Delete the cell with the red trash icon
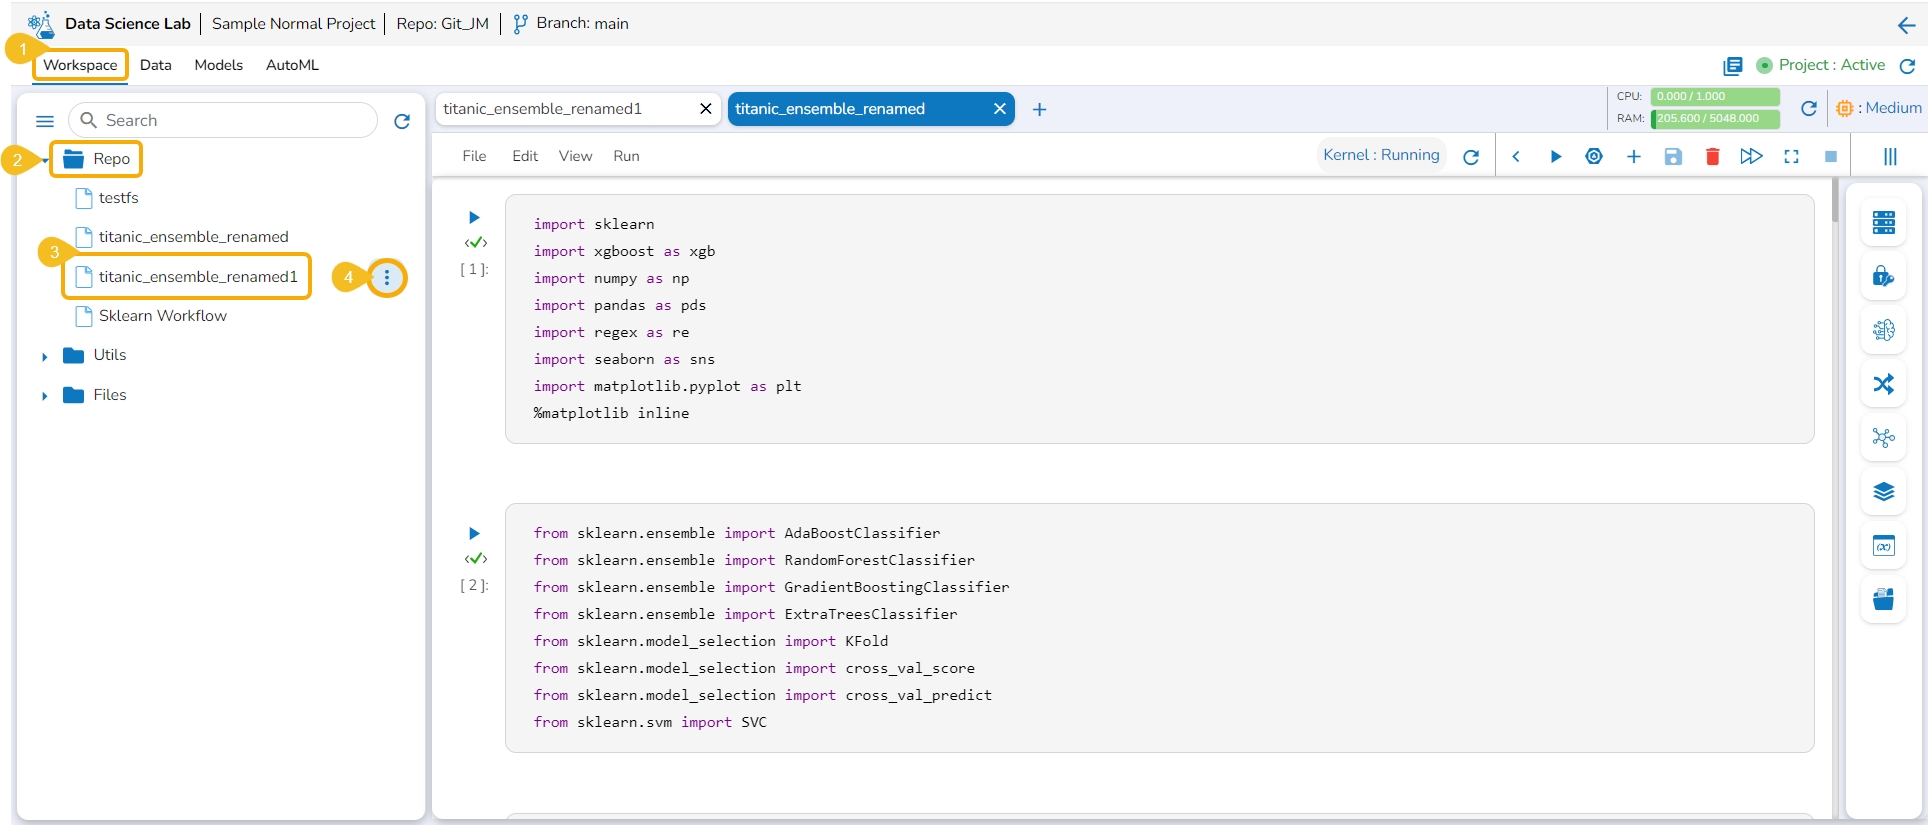 coord(1712,157)
